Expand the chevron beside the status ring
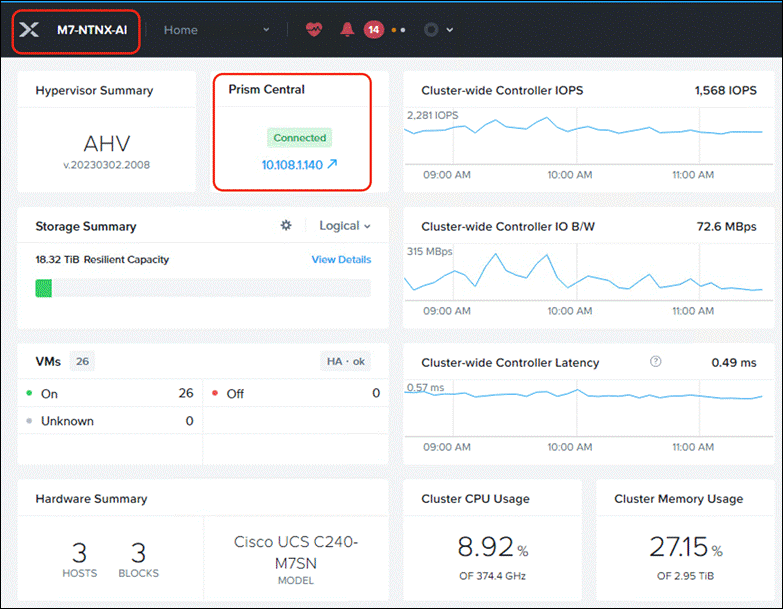The height and width of the screenshot is (609, 783). point(449,30)
